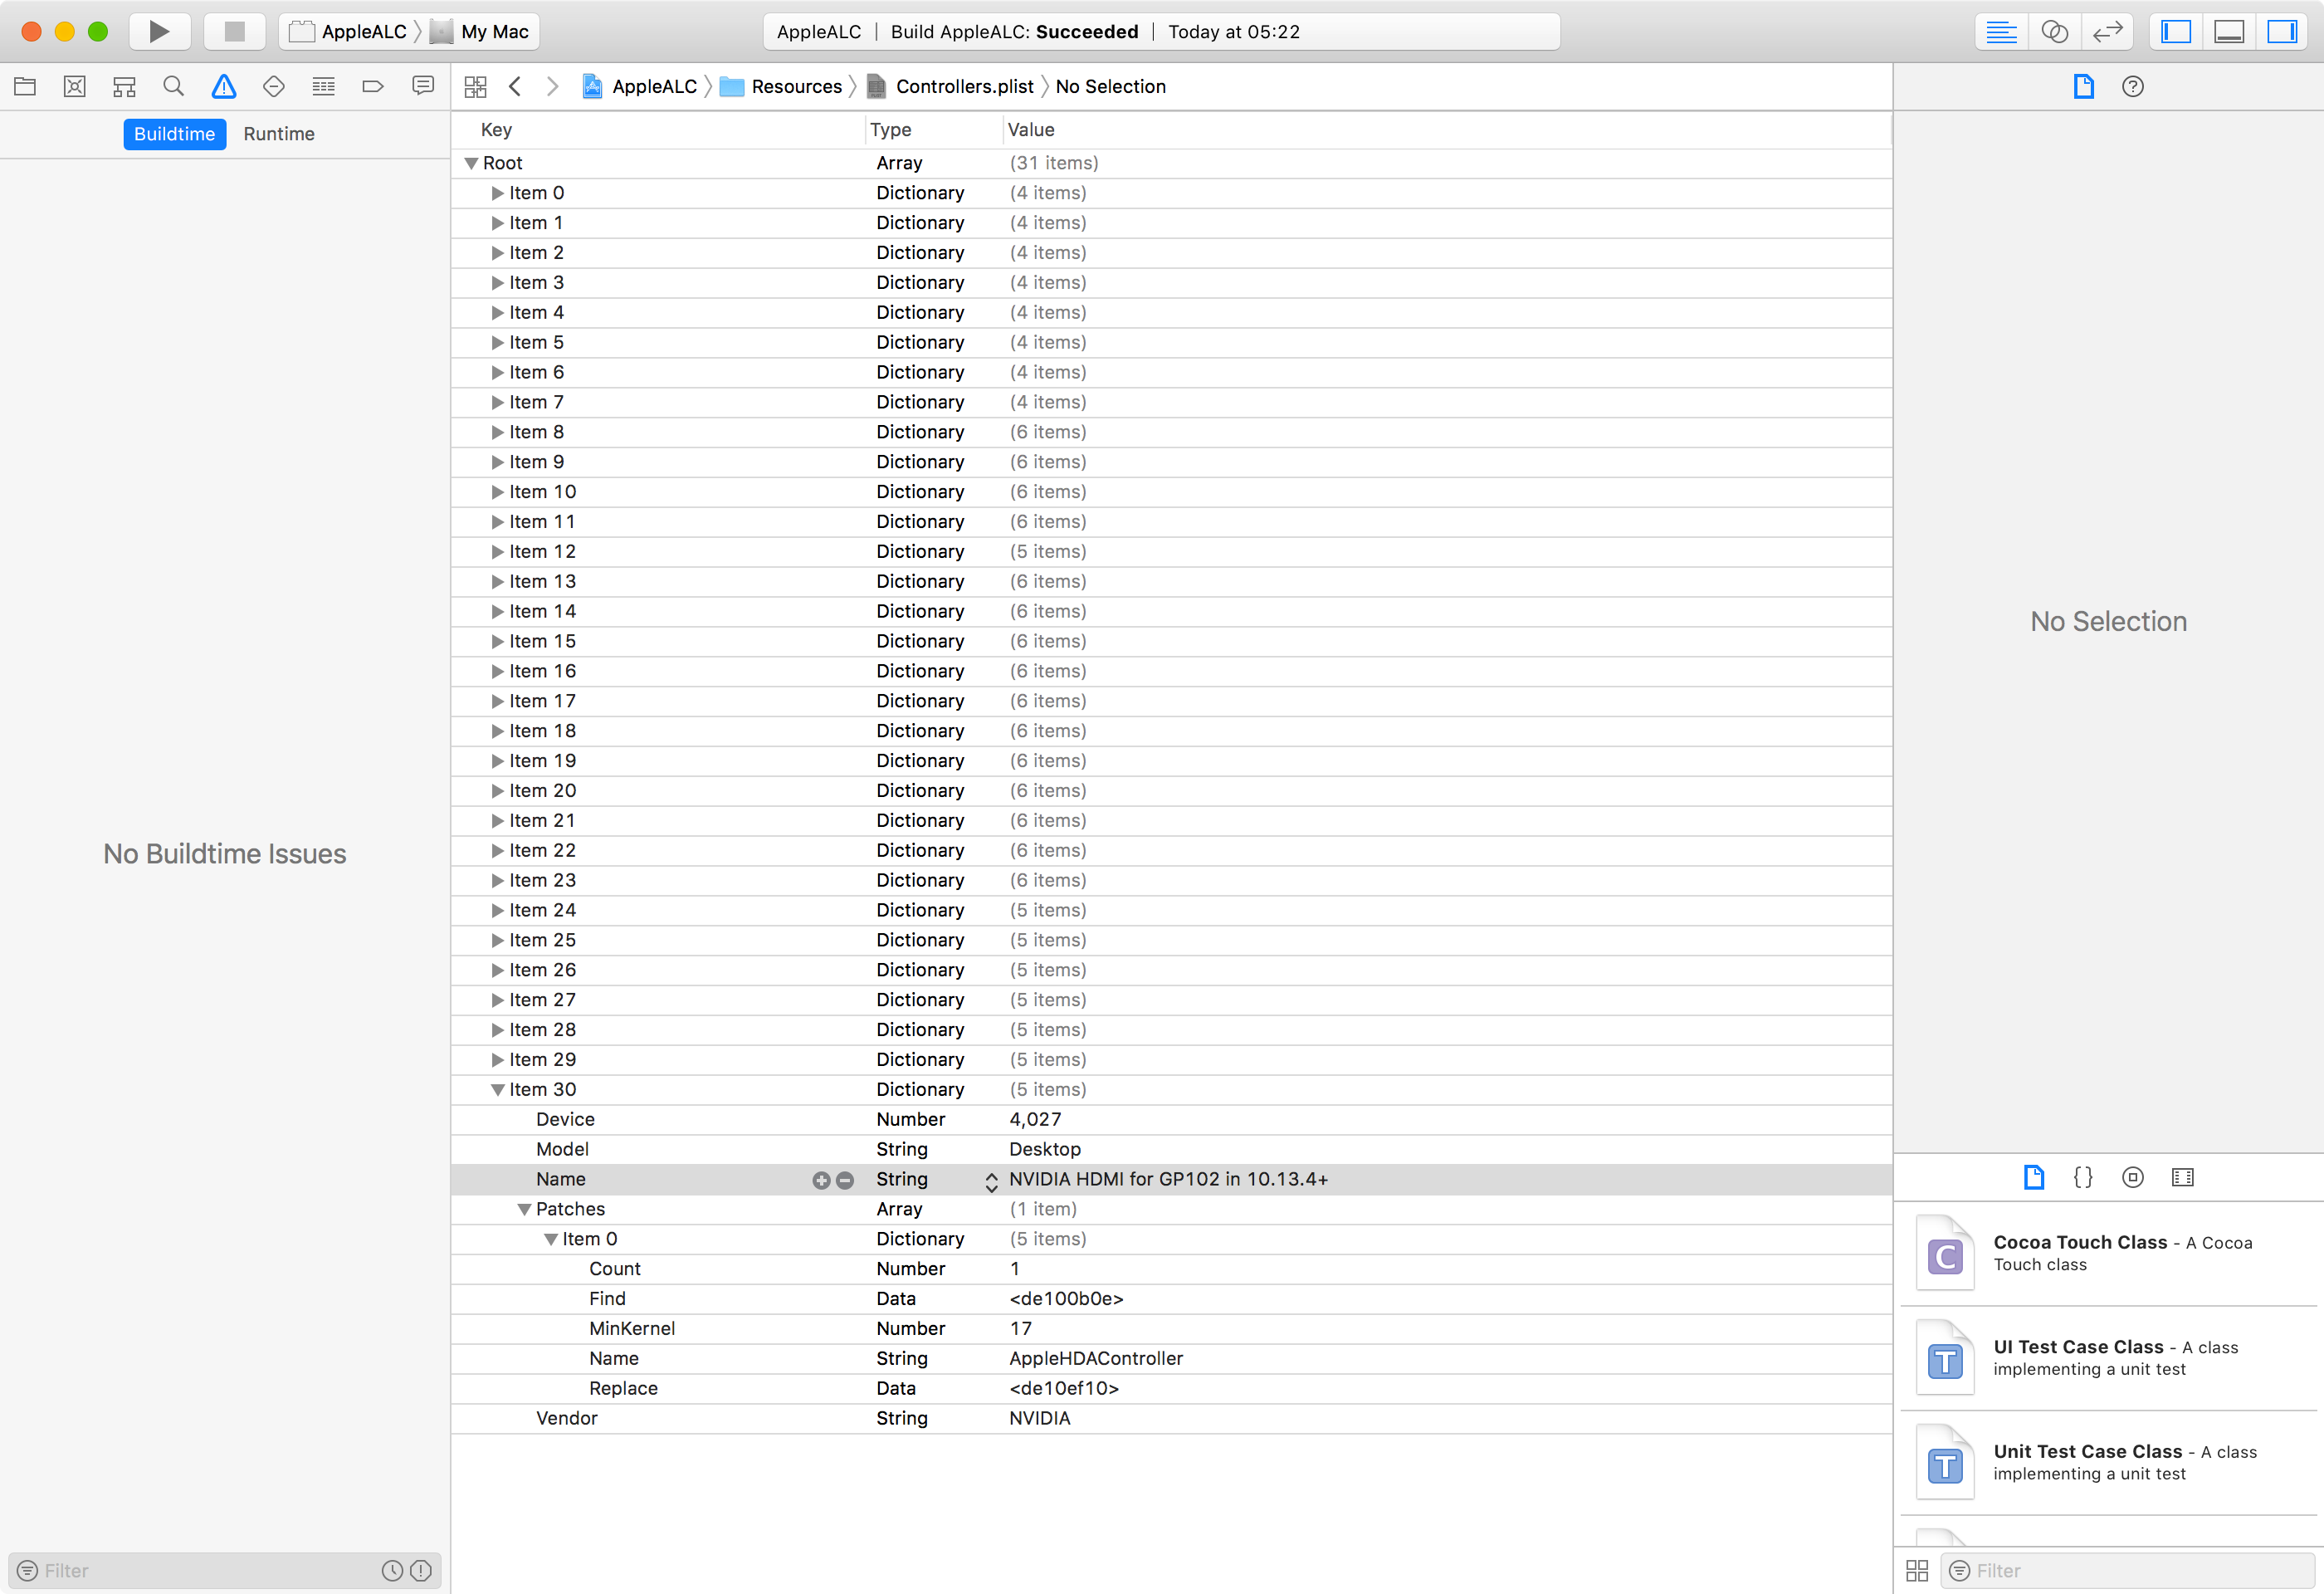Open related items grid menu in jump bar
The image size is (2324, 1594).
476,87
